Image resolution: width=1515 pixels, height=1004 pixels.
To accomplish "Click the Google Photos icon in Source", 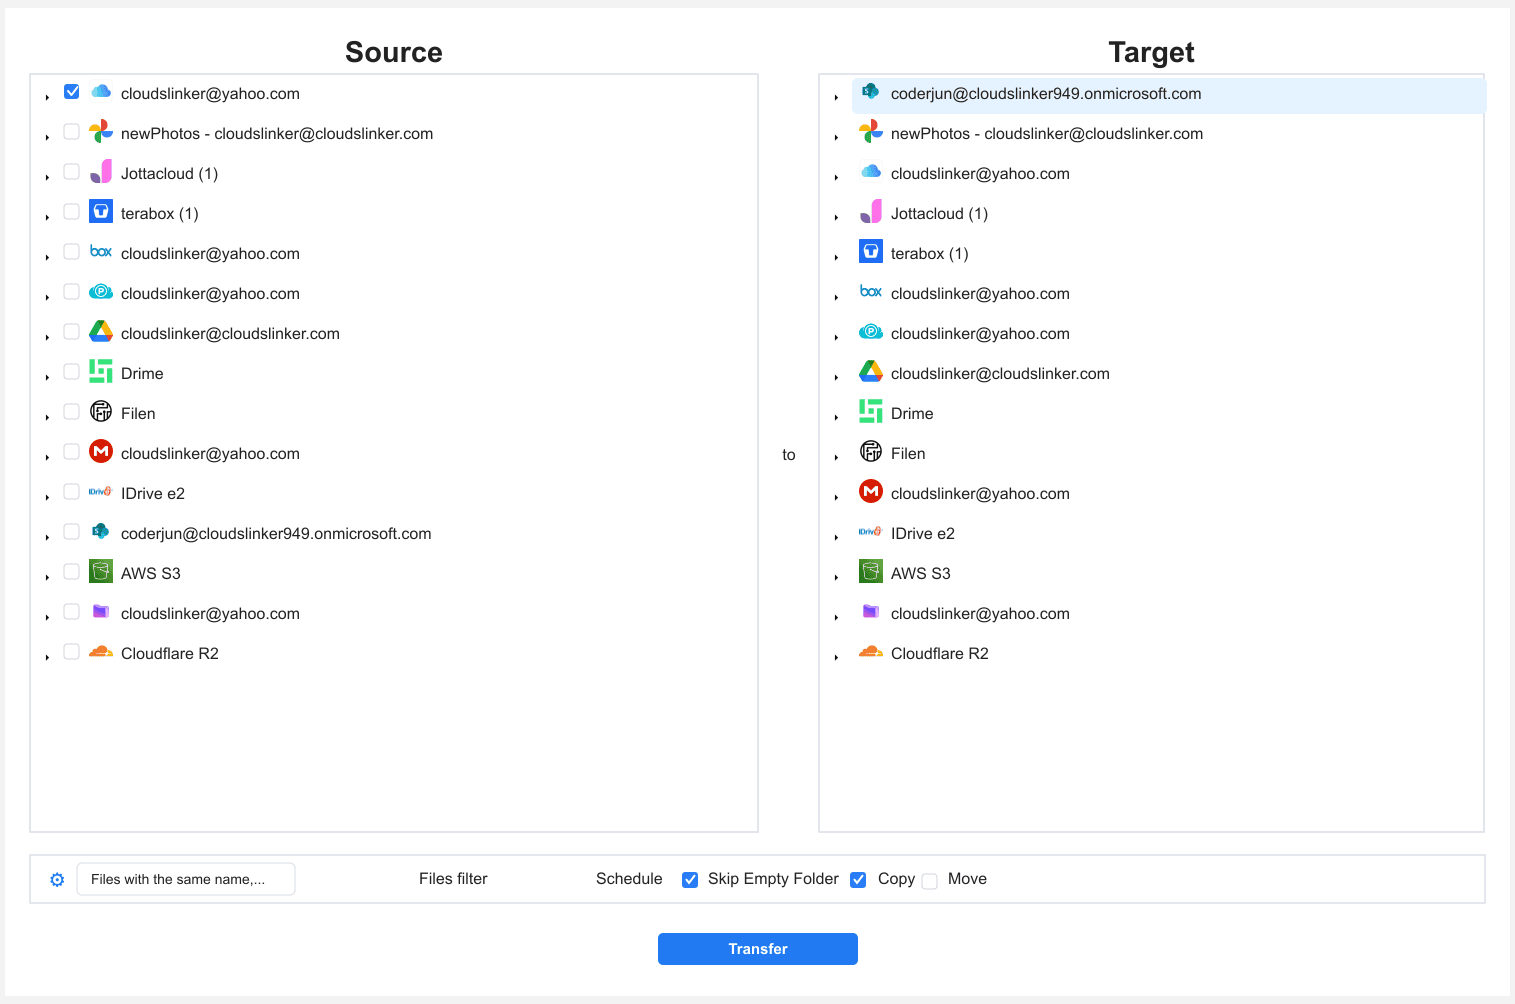I will [101, 131].
